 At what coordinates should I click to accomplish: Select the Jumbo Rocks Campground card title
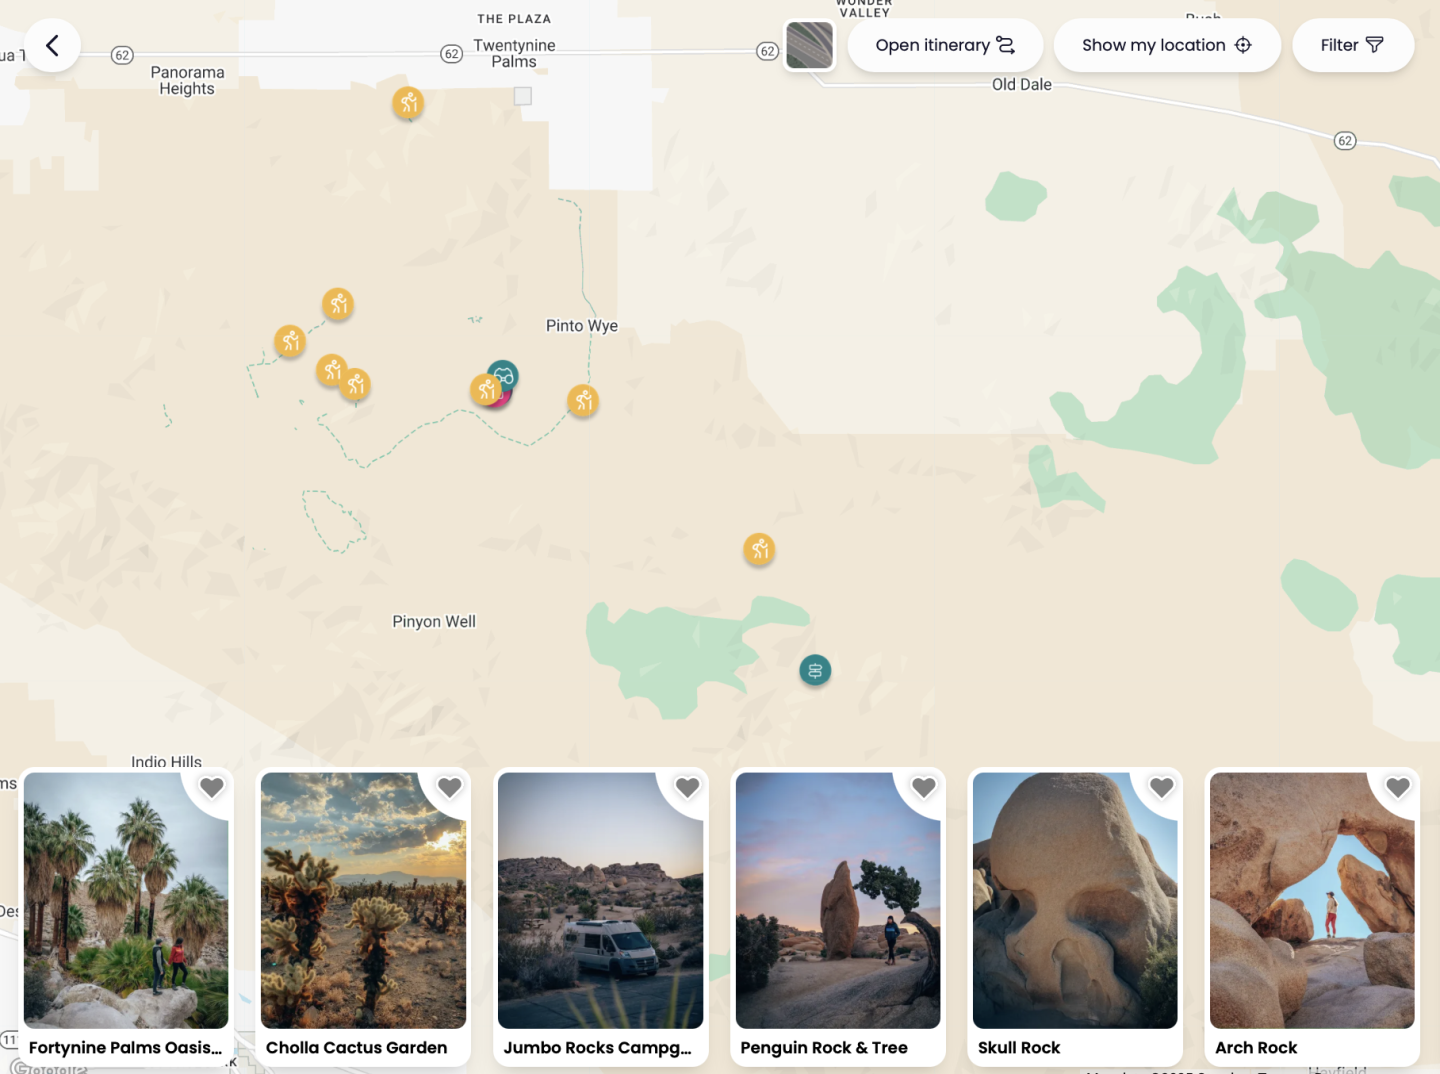click(x=599, y=1047)
